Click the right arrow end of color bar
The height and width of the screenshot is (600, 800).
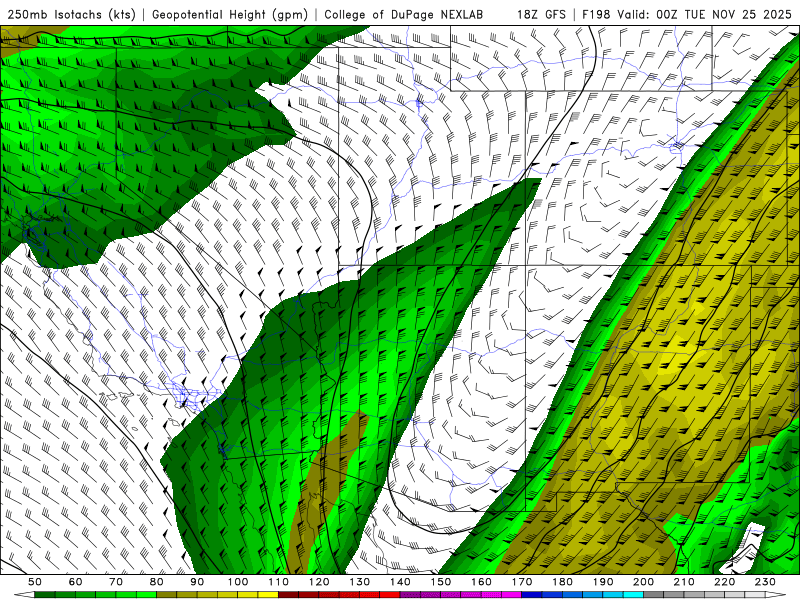click(x=775, y=594)
